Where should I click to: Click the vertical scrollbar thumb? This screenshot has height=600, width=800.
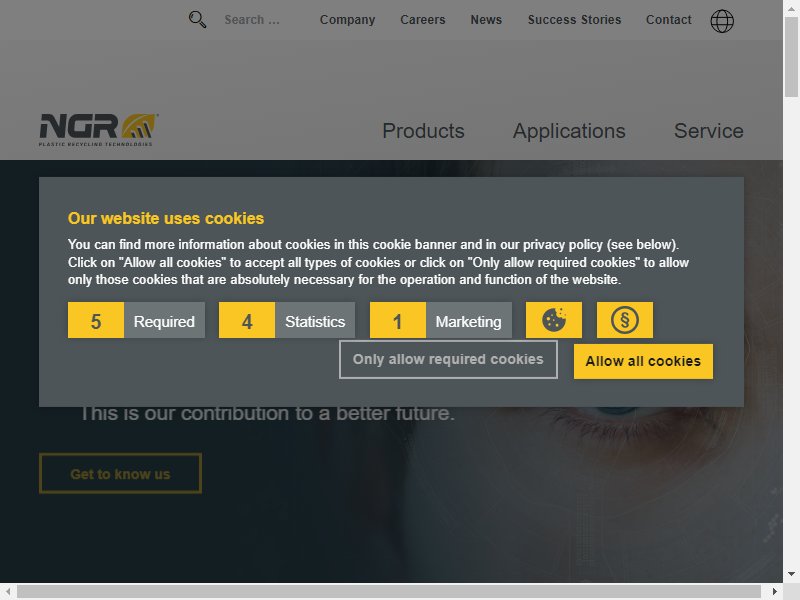pyautogui.click(x=791, y=56)
